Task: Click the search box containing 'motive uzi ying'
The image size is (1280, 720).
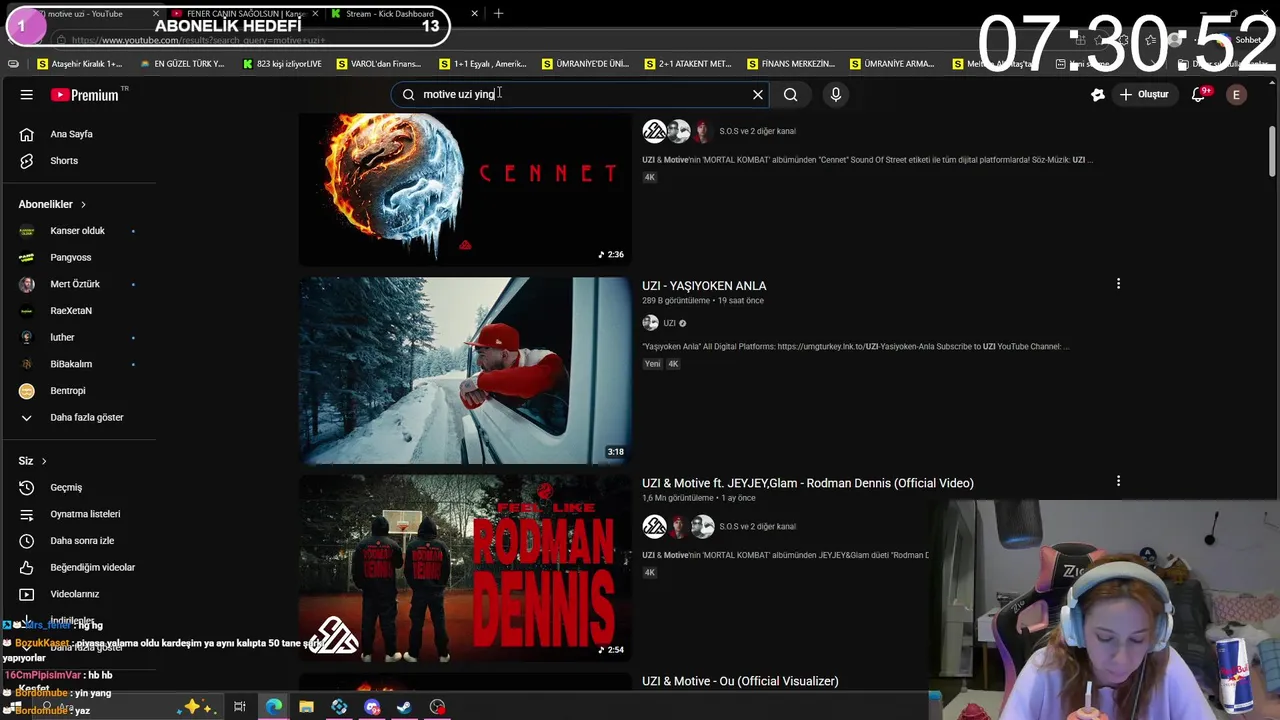Action: coord(580,94)
